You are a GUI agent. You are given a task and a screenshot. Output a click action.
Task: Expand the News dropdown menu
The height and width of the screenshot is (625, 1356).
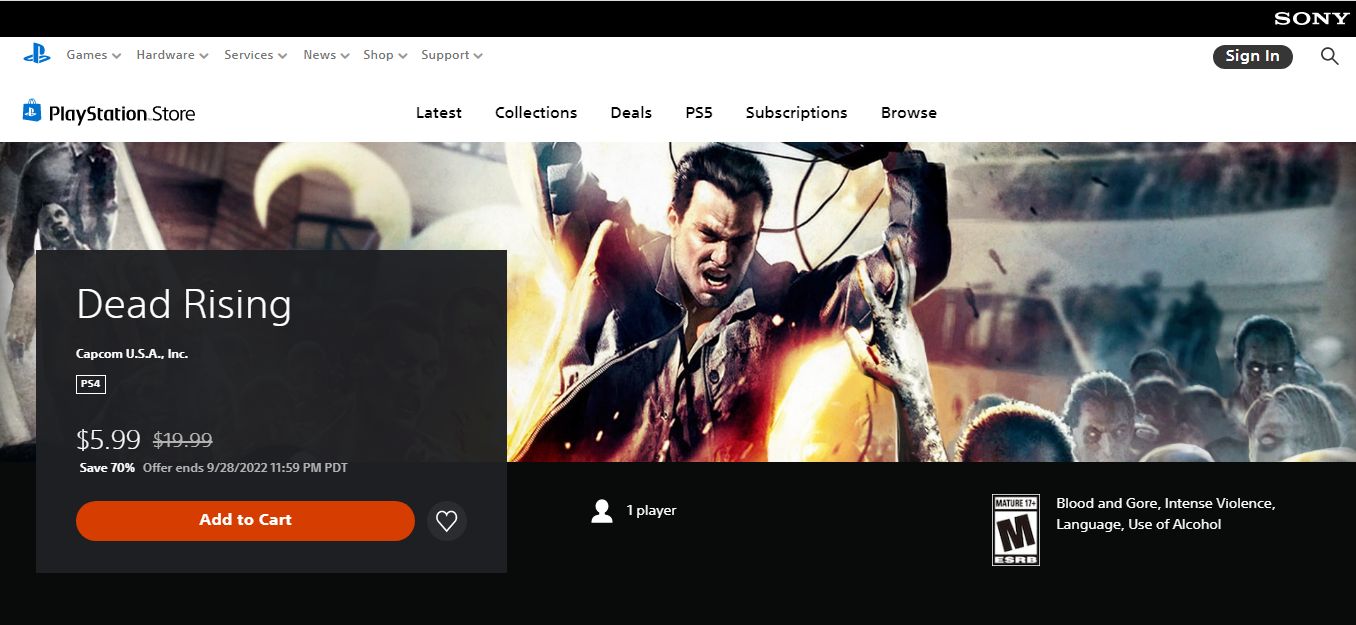[x=327, y=55]
